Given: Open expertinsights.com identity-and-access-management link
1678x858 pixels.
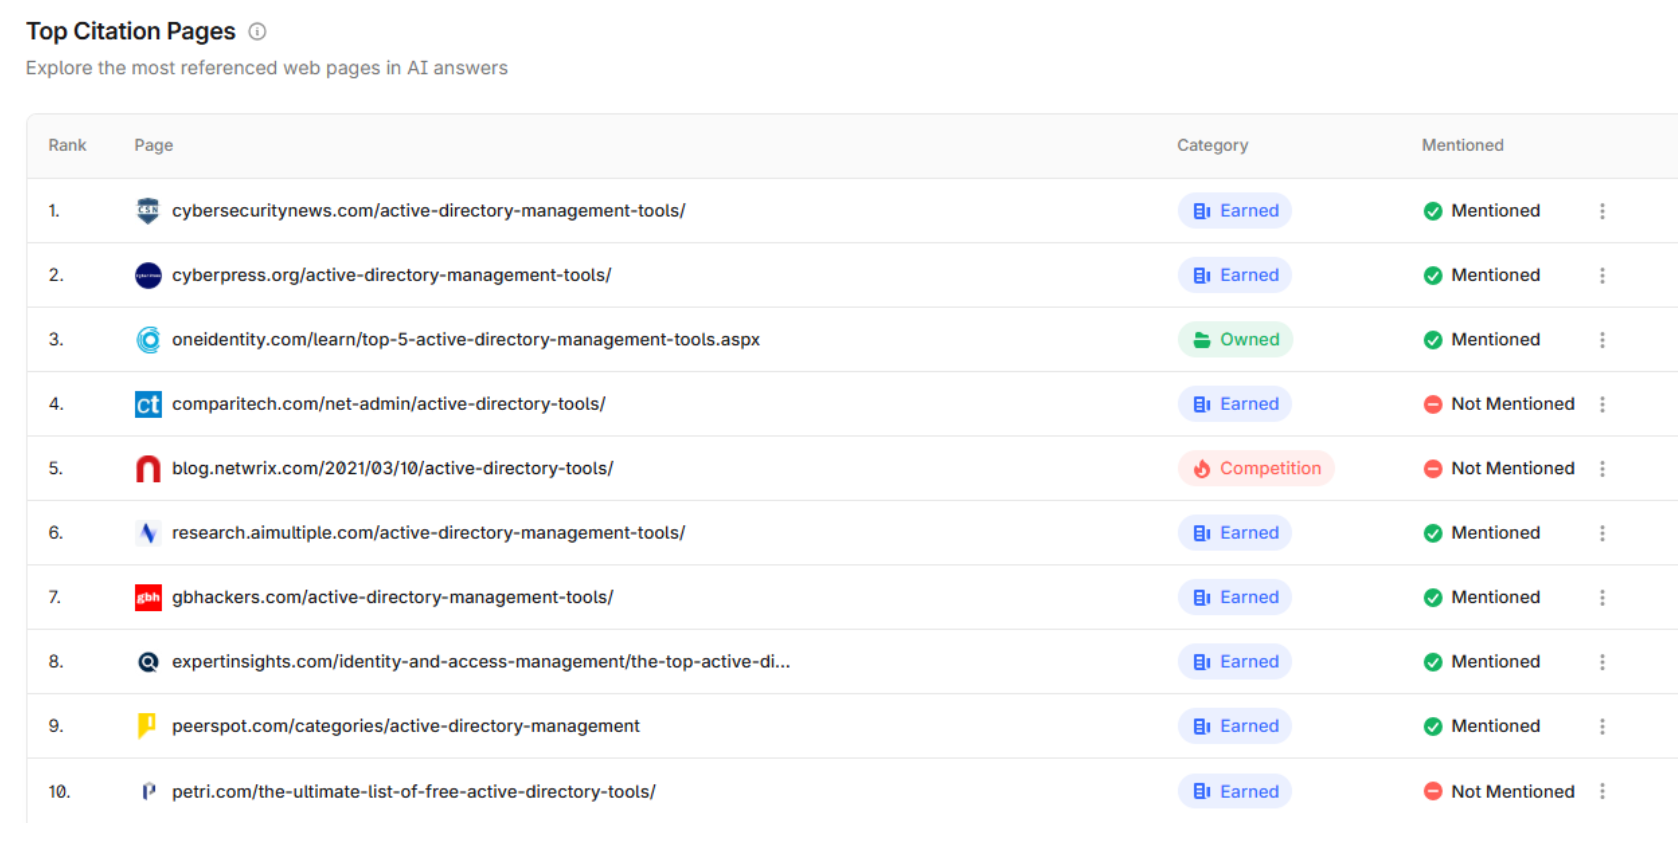Looking at the screenshot, I should click(x=480, y=662).
